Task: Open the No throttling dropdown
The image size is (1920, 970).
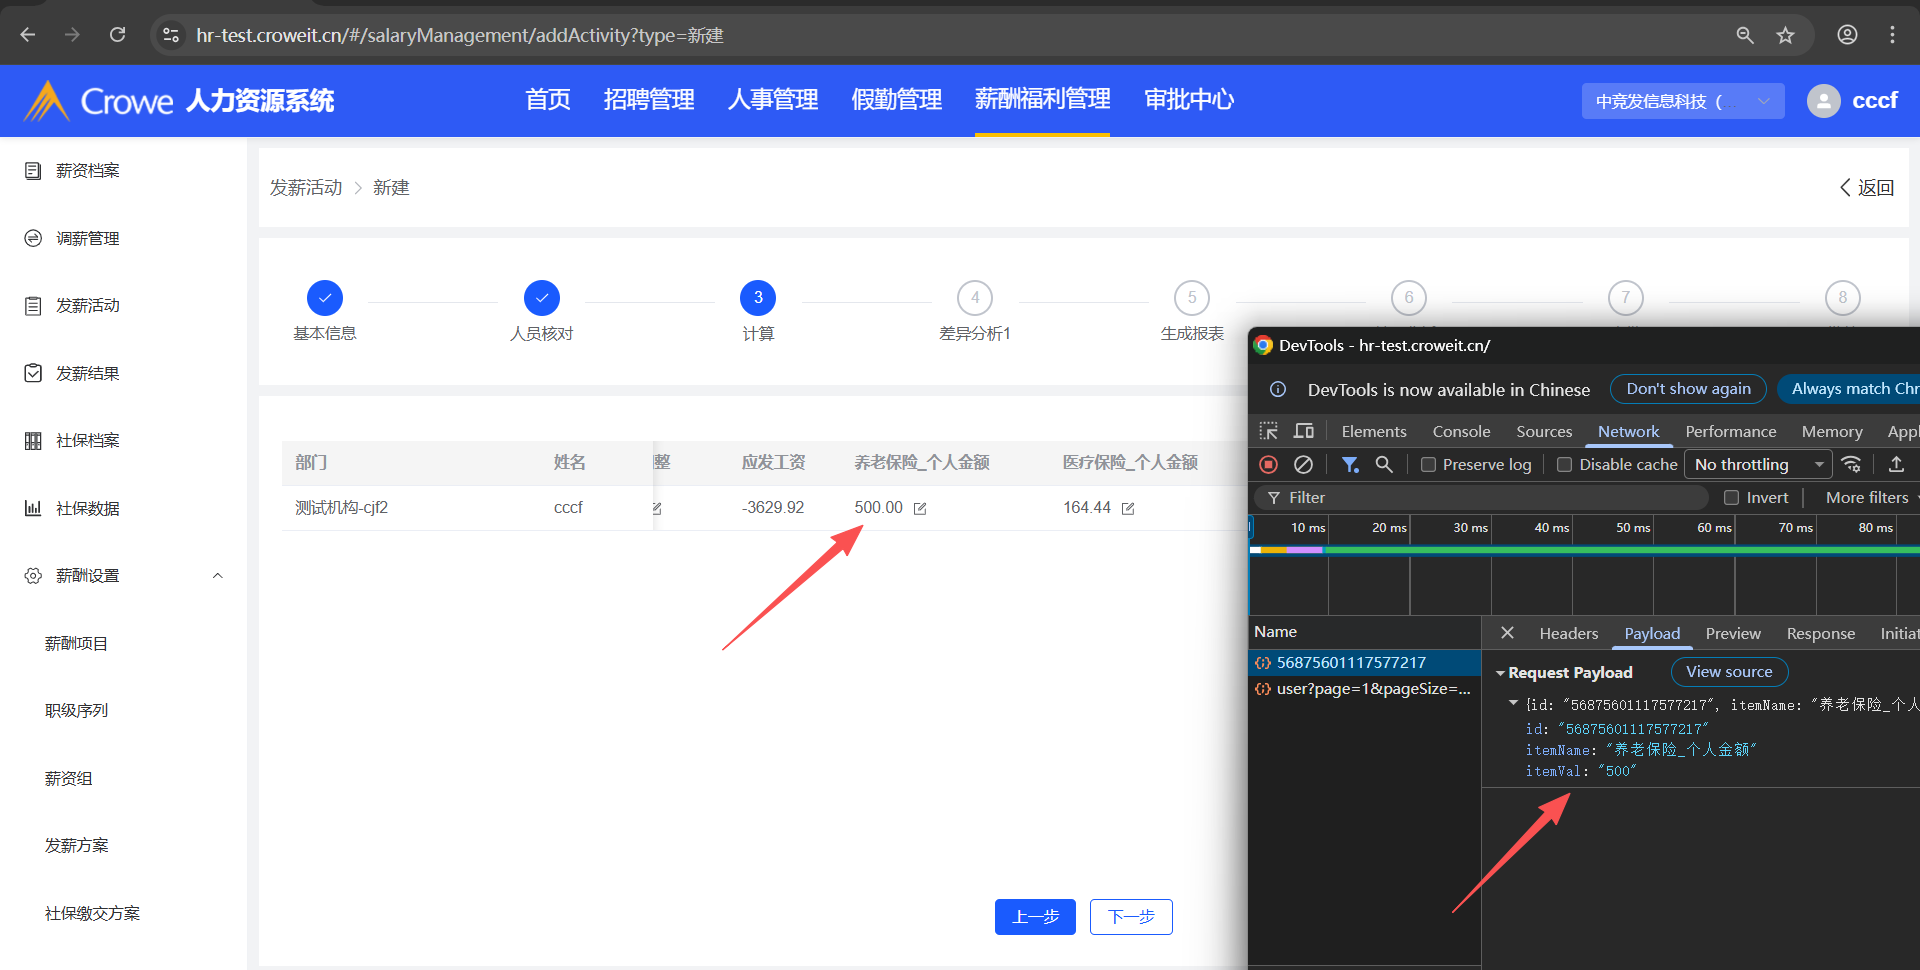Action: click(x=1758, y=464)
